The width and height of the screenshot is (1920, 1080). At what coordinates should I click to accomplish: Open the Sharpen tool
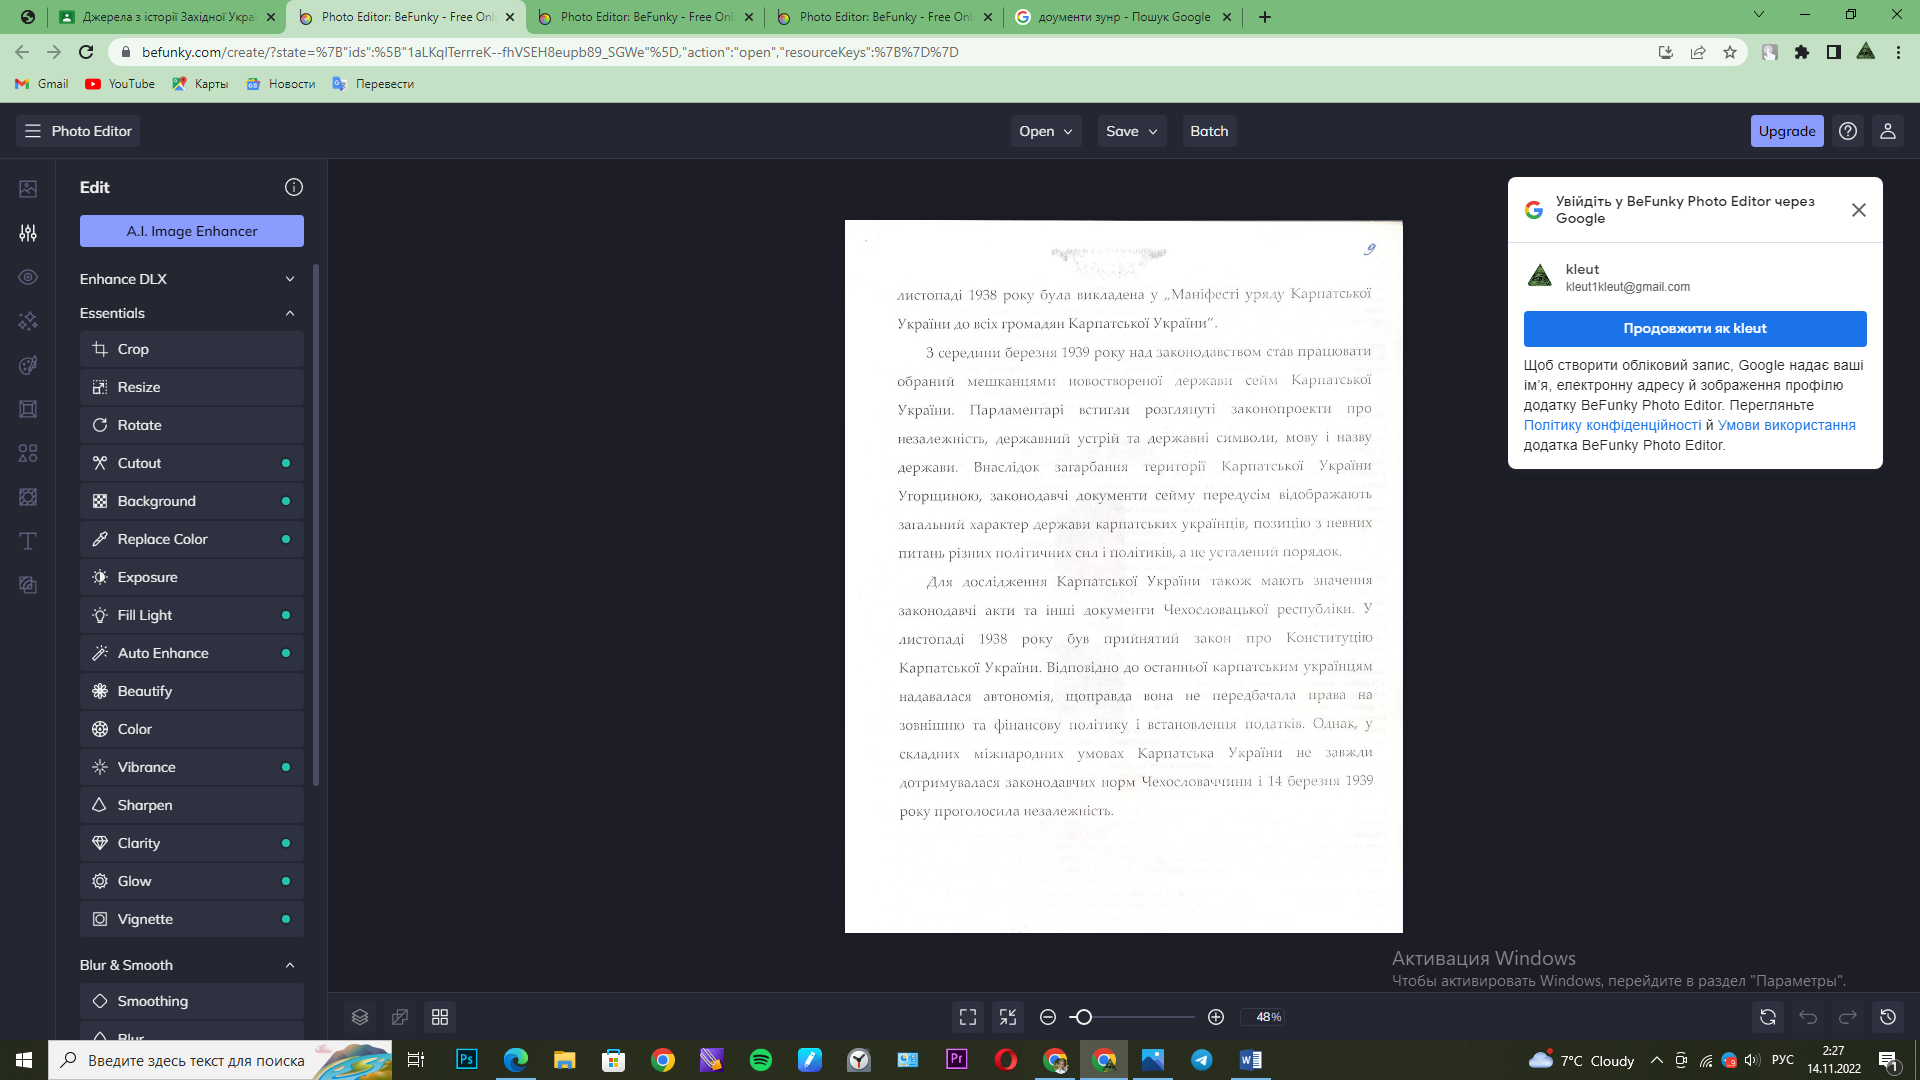click(192, 805)
